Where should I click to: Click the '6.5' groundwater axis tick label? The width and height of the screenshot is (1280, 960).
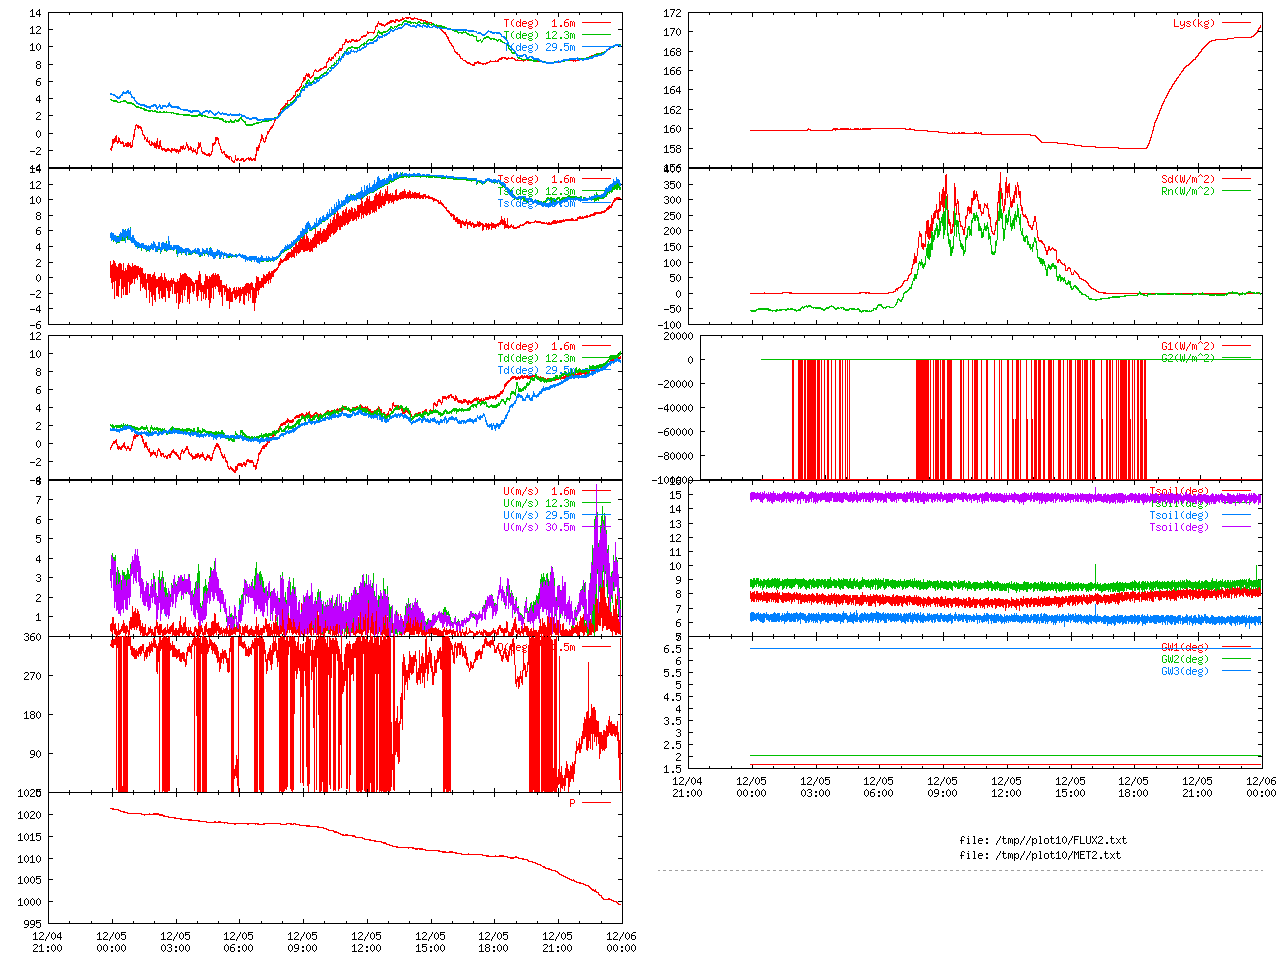click(x=672, y=649)
